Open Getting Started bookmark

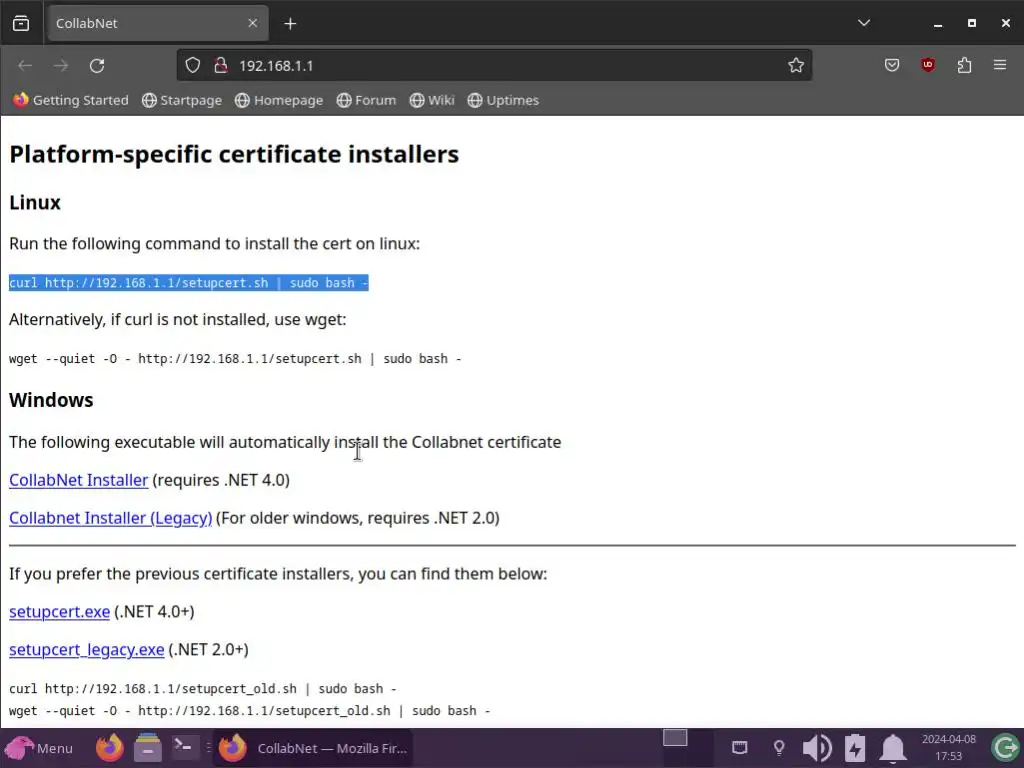tap(71, 100)
